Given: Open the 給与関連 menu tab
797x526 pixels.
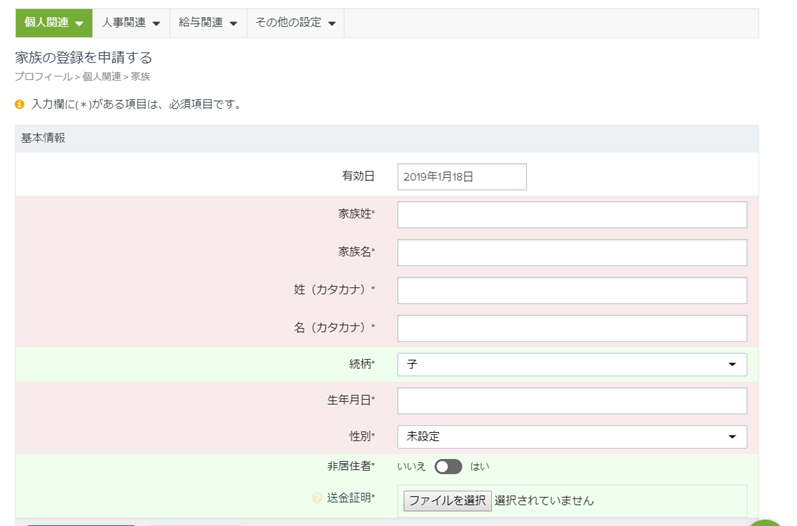Looking at the screenshot, I should click(x=208, y=23).
